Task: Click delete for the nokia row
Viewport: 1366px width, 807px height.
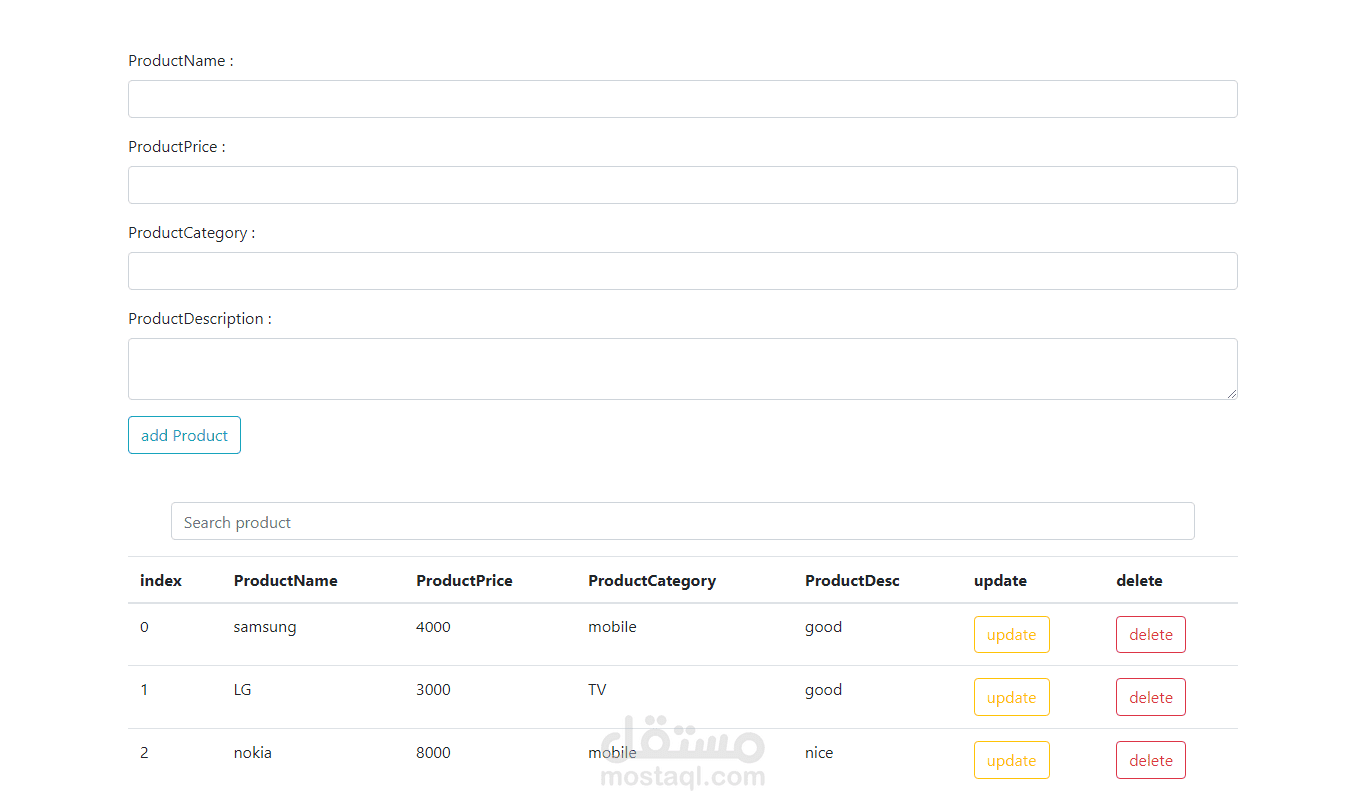Action: (1150, 760)
